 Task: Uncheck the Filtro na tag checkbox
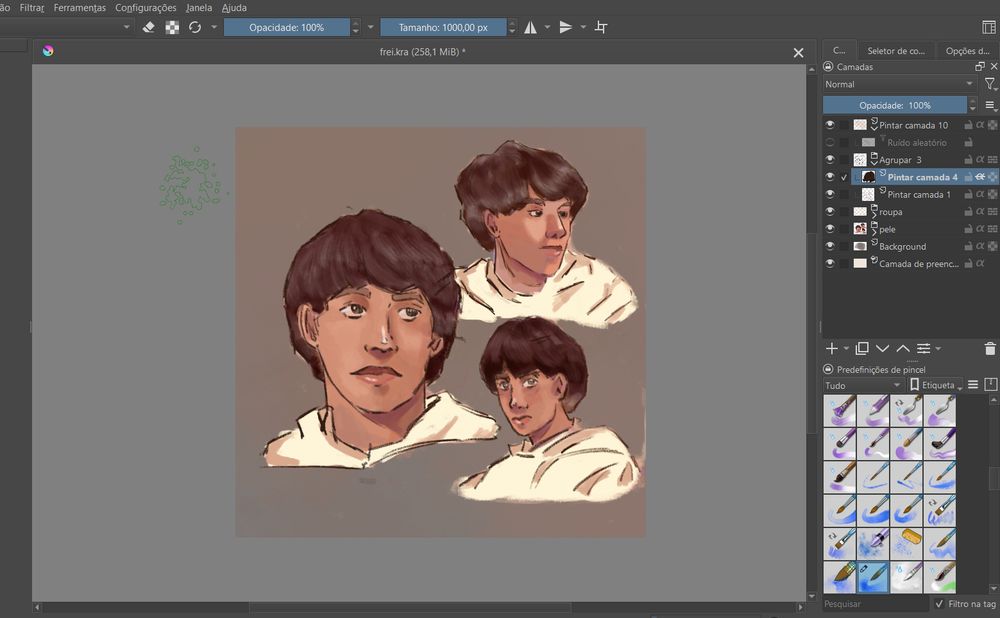939,604
